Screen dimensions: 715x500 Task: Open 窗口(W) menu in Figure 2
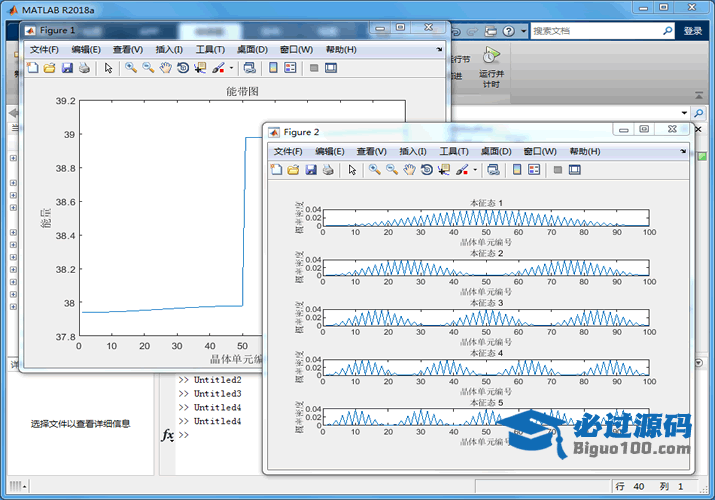click(540, 151)
